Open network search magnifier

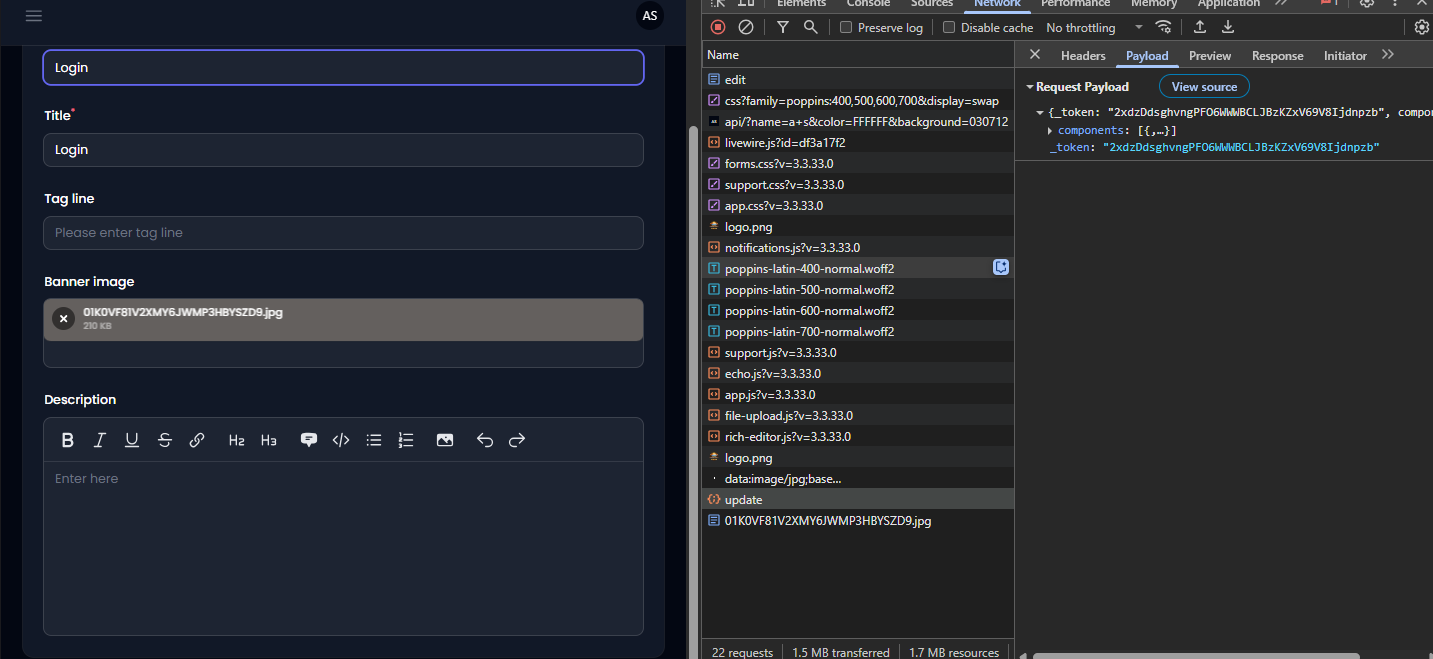[811, 27]
